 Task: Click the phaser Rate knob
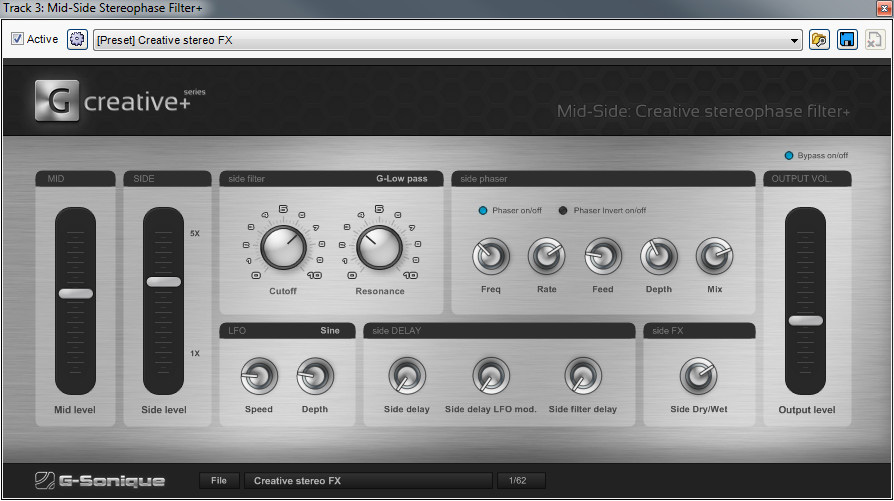tap(547, 256)
